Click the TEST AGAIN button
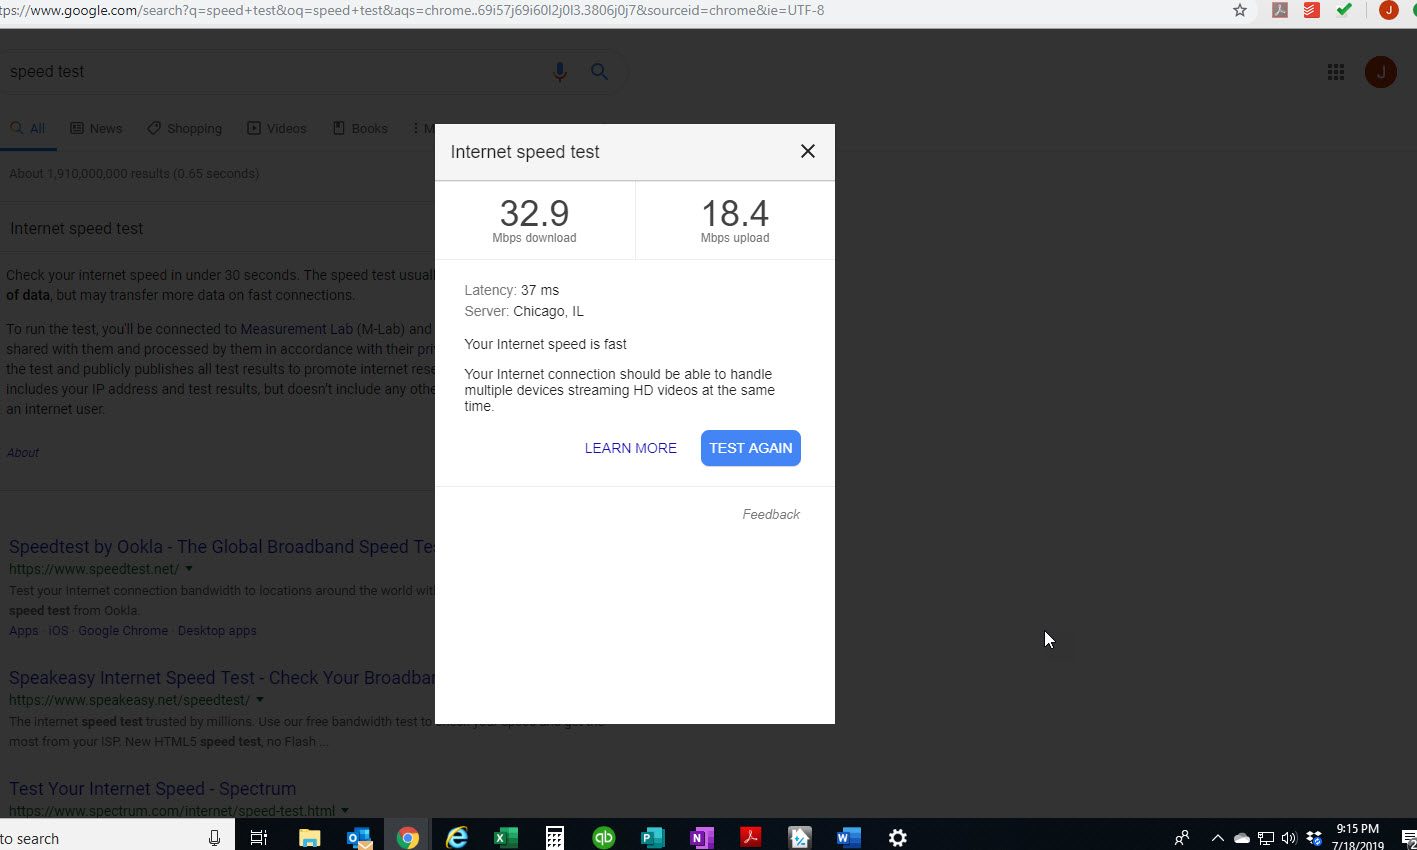Viewport: 1417px width, 850px height. (750, 448)
